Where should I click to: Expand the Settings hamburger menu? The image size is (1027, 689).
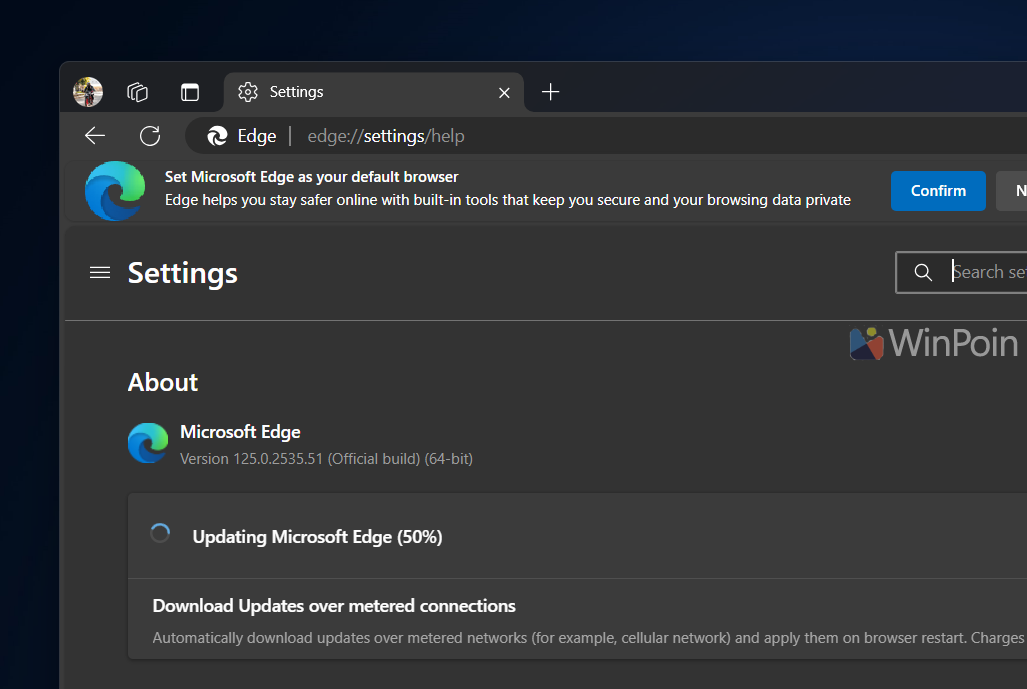click(100, 272)
